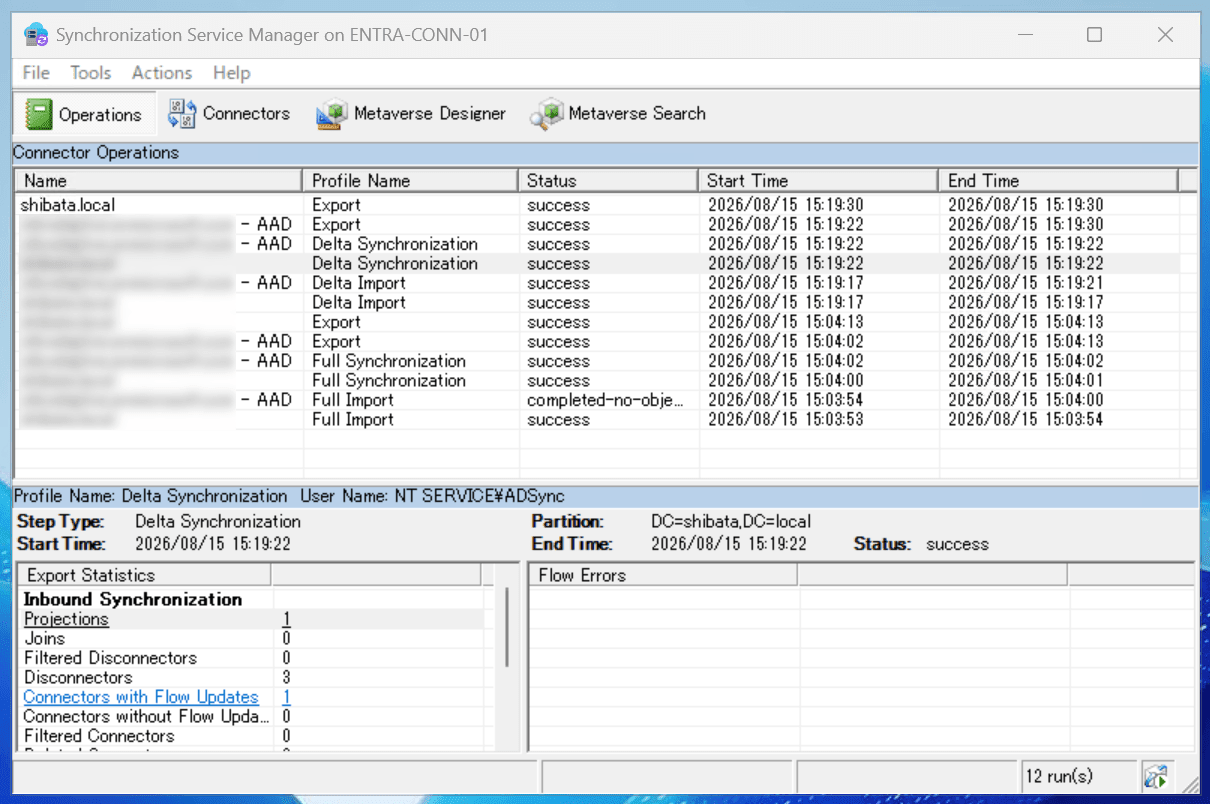The height and width of the screenshot is (804, 1210).
Task: Sort by the Status column header
Action: click(x=607, y=180)
